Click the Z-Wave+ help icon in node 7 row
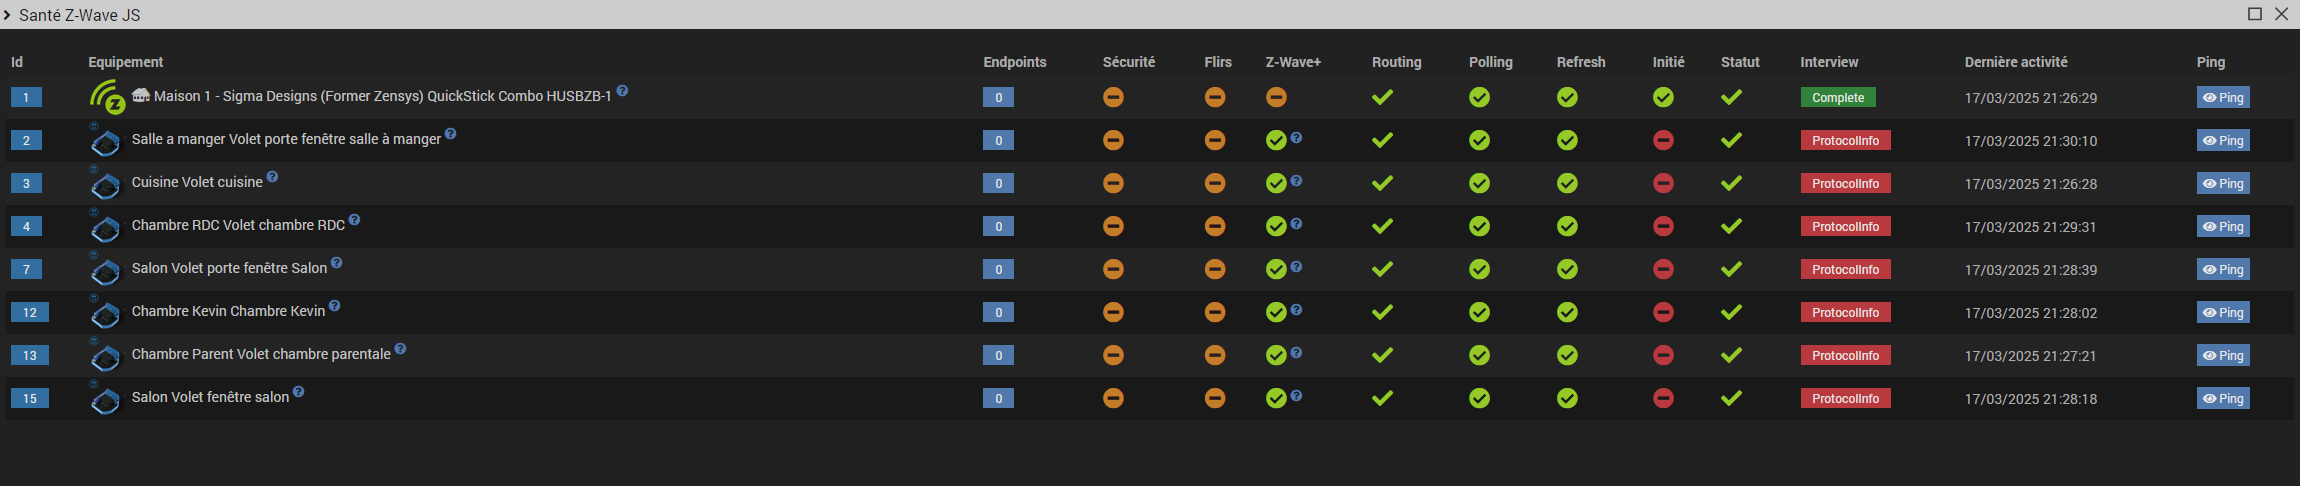Viewport: 2300px width, 486px height. point(1296,267)
